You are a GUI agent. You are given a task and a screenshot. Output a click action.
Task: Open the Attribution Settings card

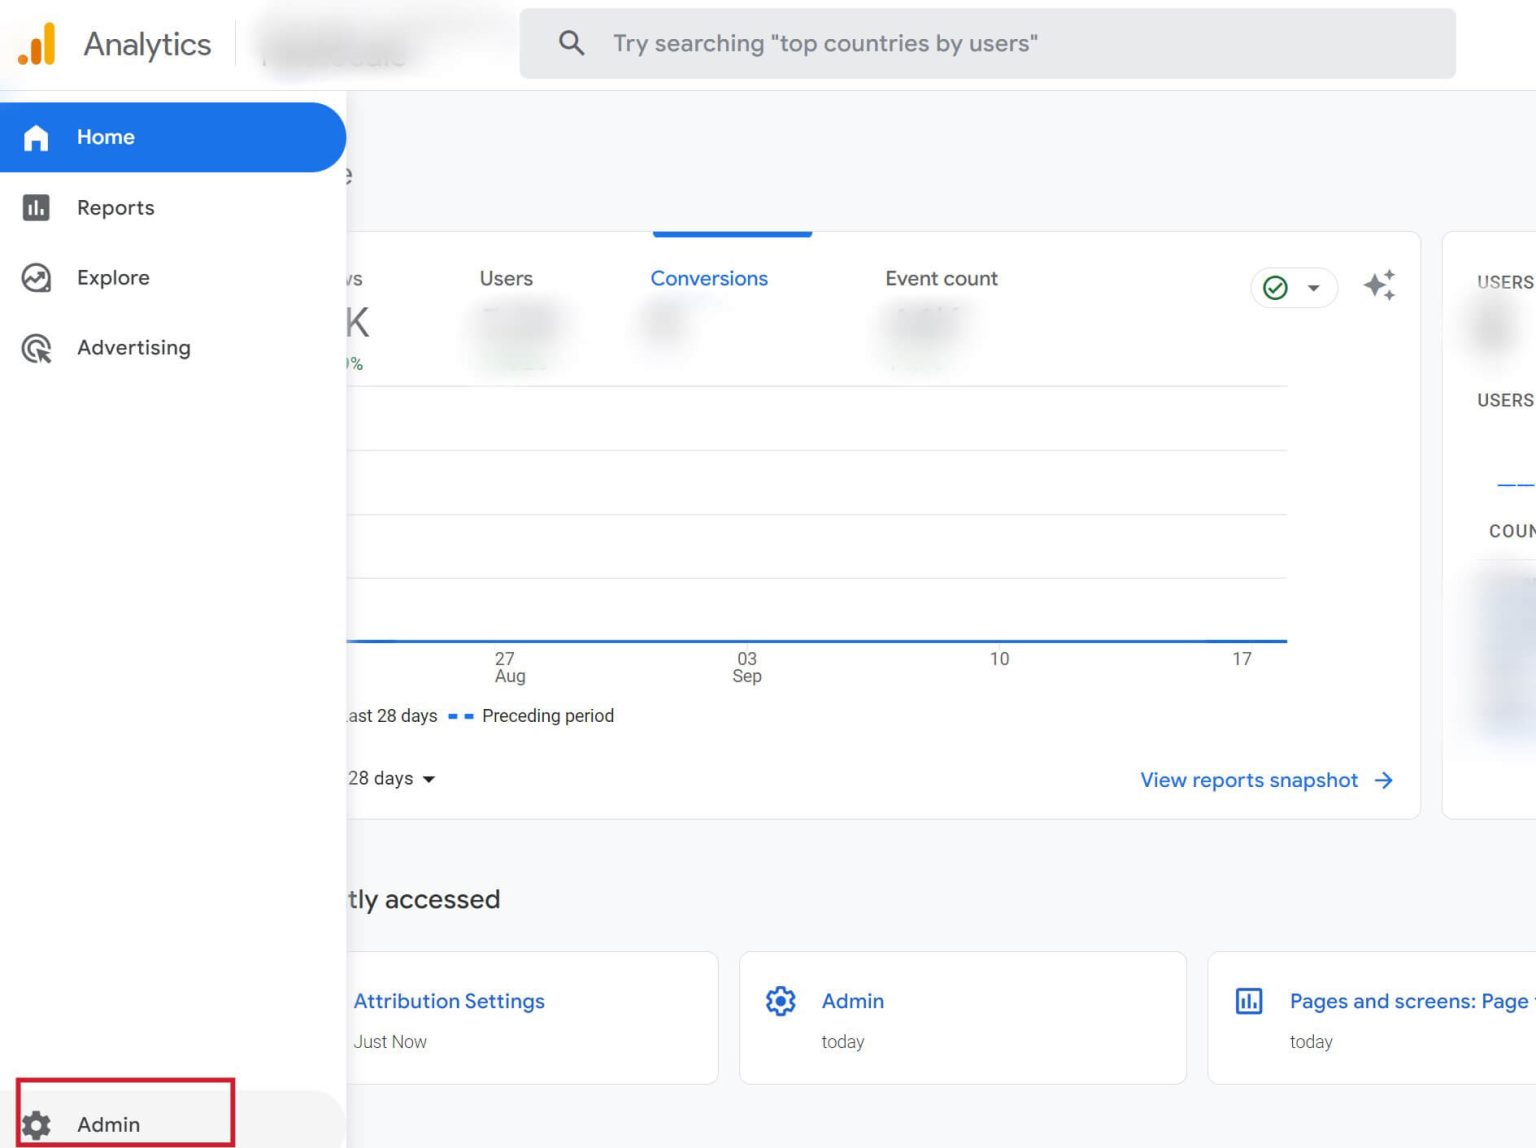450,1001
